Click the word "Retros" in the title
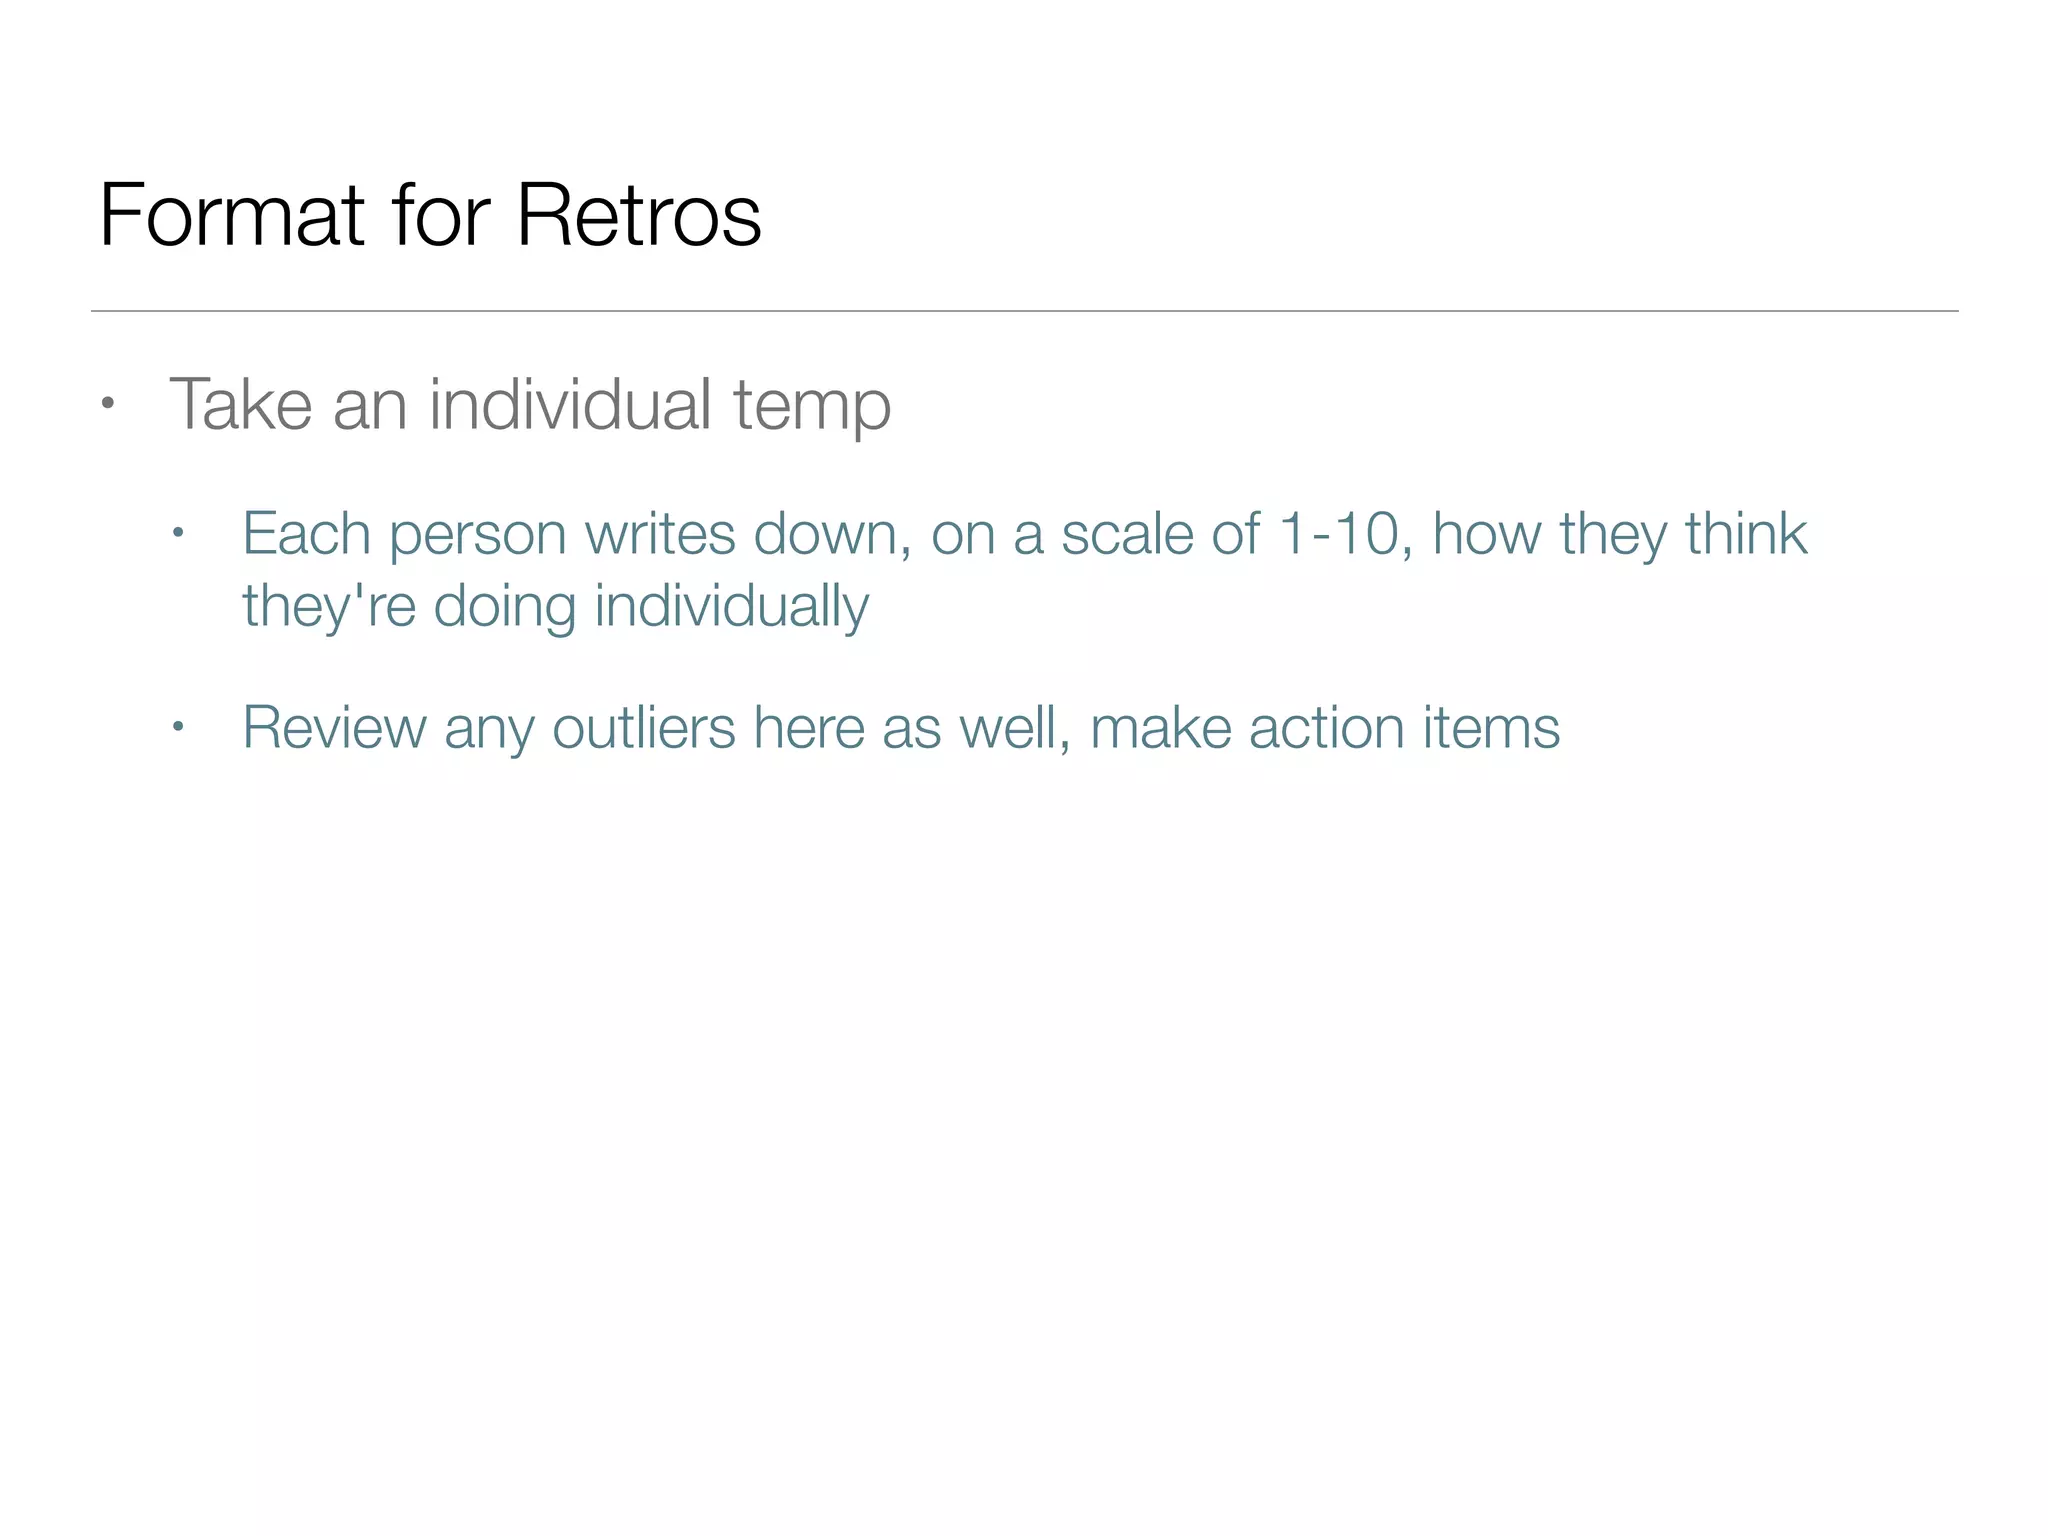Viewport: 2048px width, 1536px height. coord(638,215)
